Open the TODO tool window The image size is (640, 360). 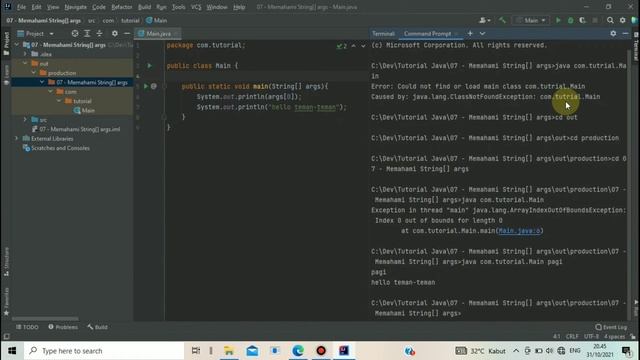(x=27, y=327)
